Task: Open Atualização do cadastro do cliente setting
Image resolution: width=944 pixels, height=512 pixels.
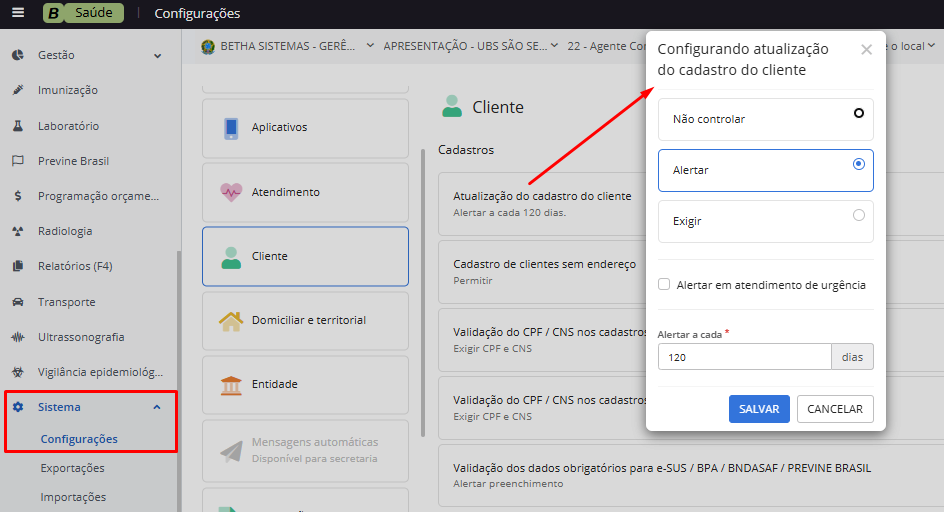Action: [542, 204]
